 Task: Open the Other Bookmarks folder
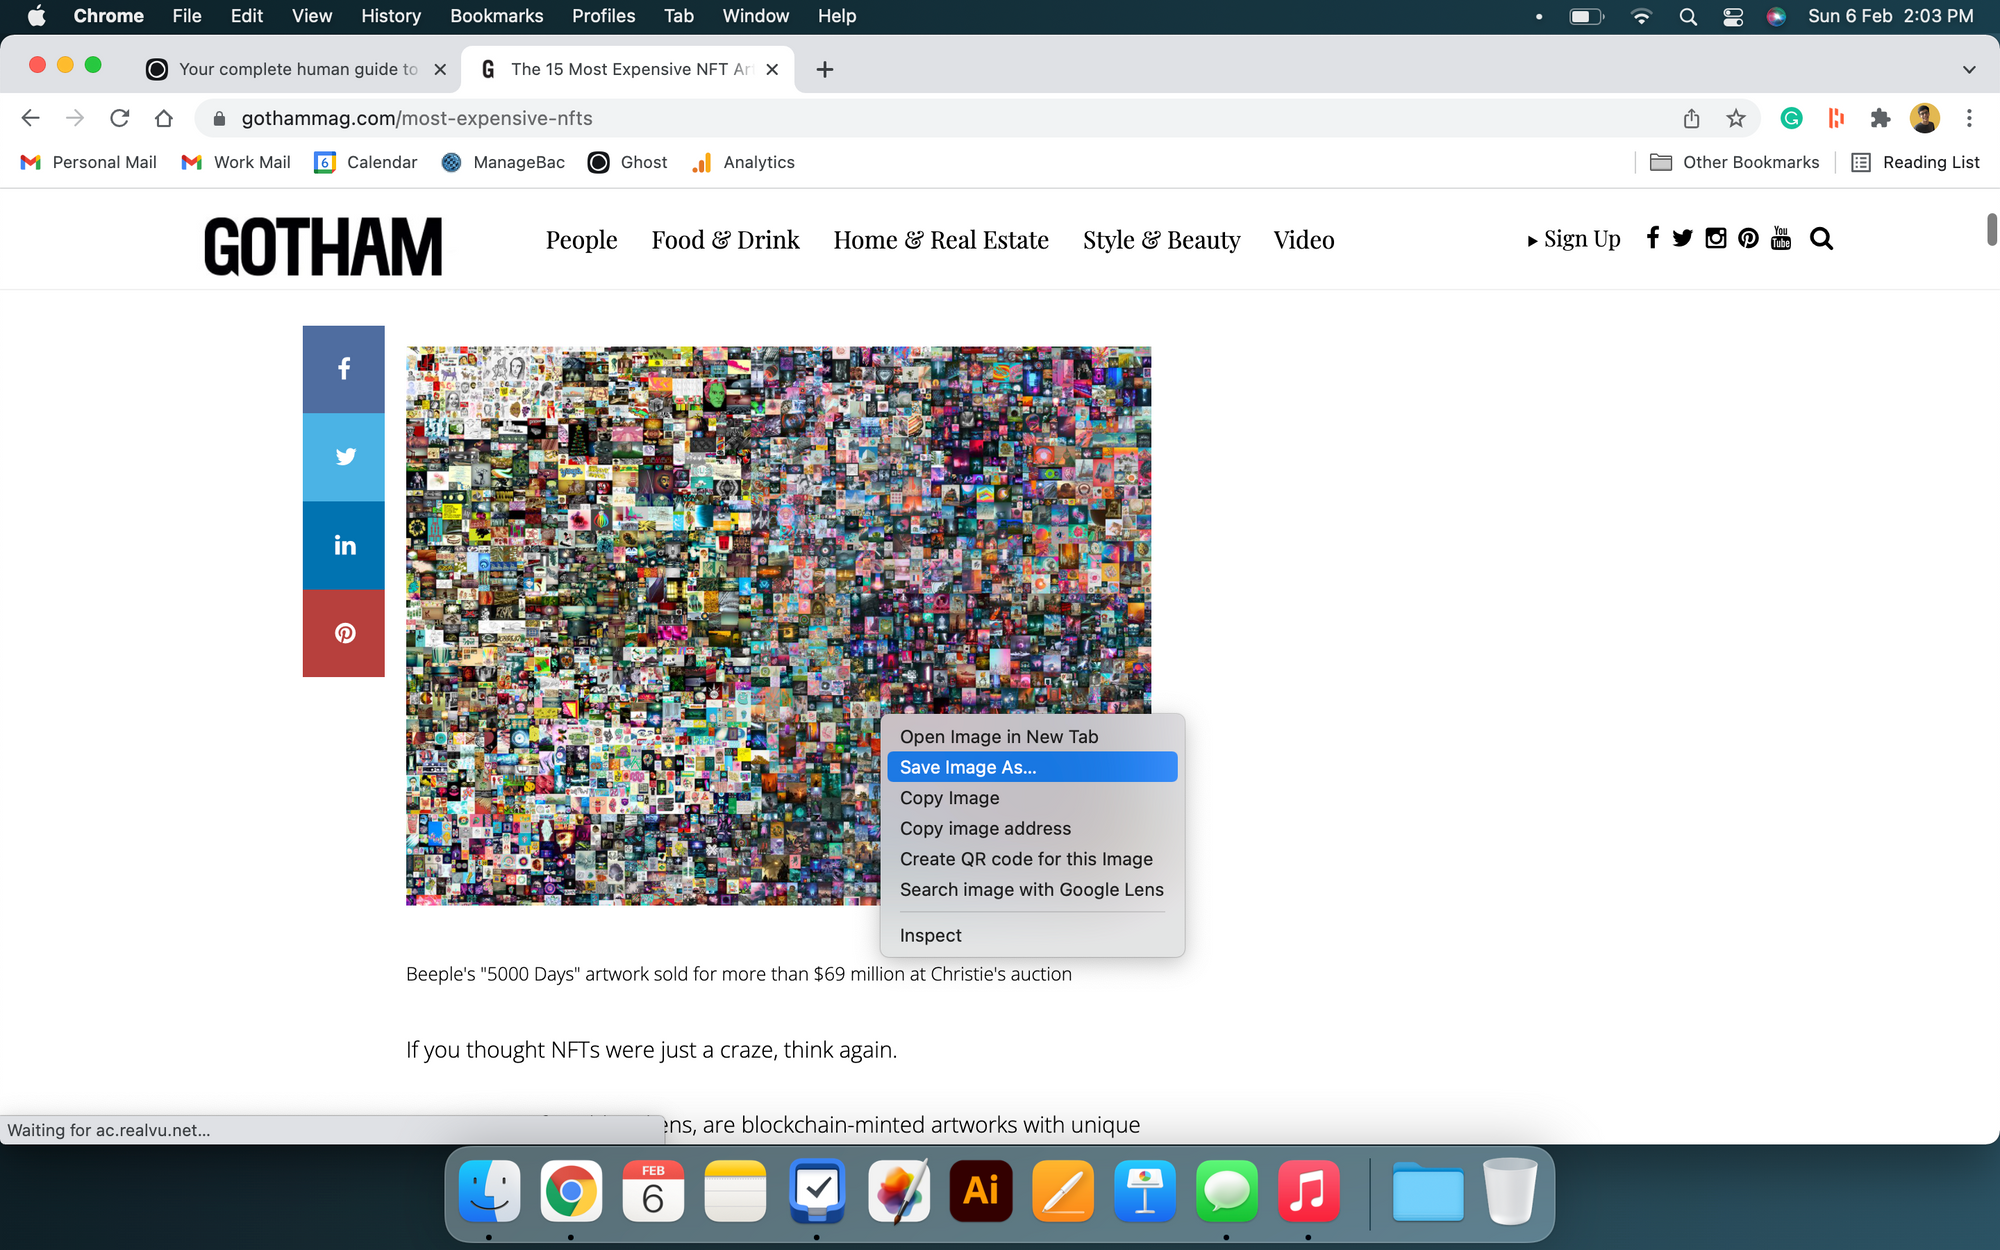1735,162
